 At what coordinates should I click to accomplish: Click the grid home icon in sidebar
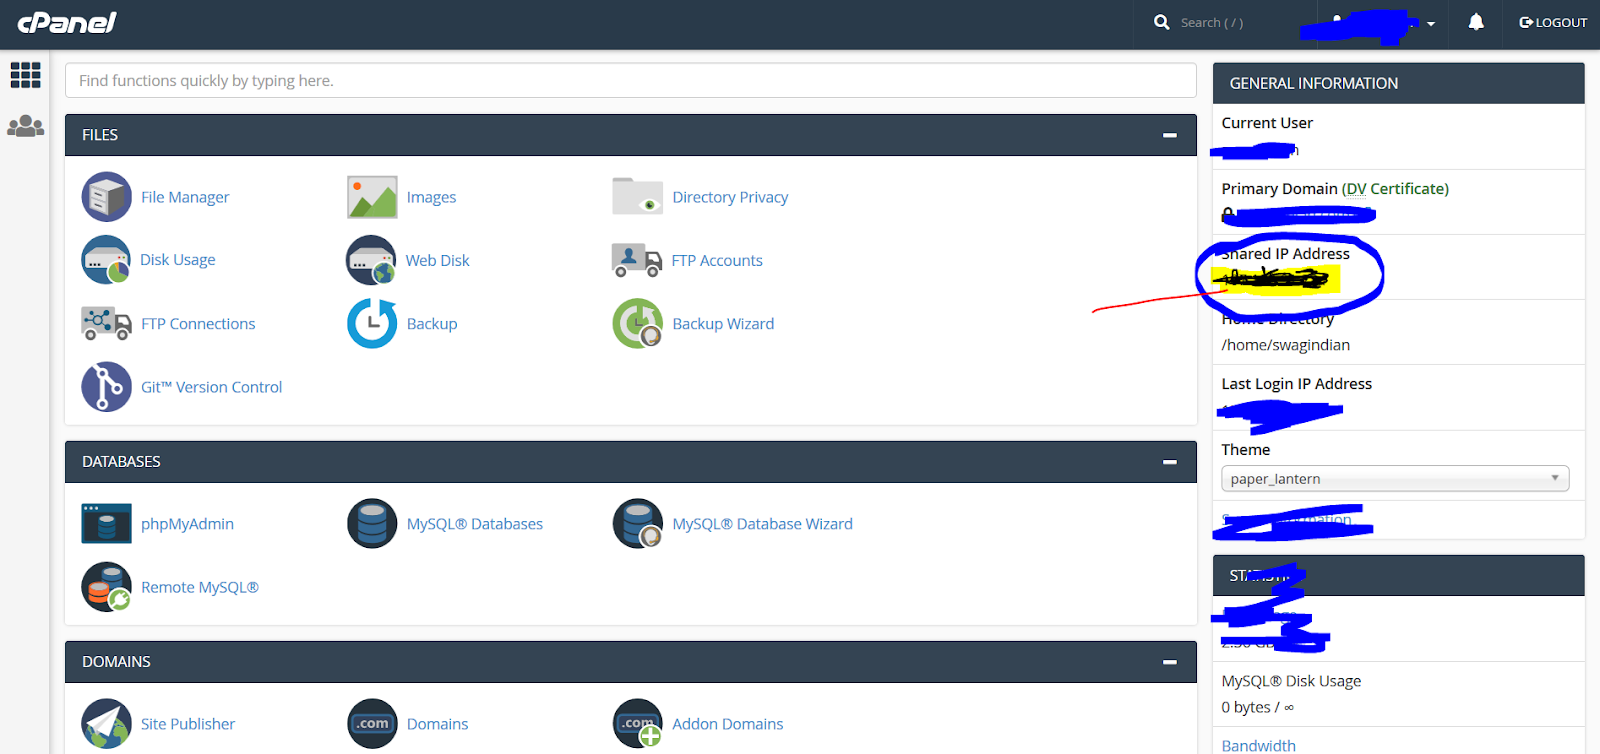pyautogui.click(x=25, y=75)
